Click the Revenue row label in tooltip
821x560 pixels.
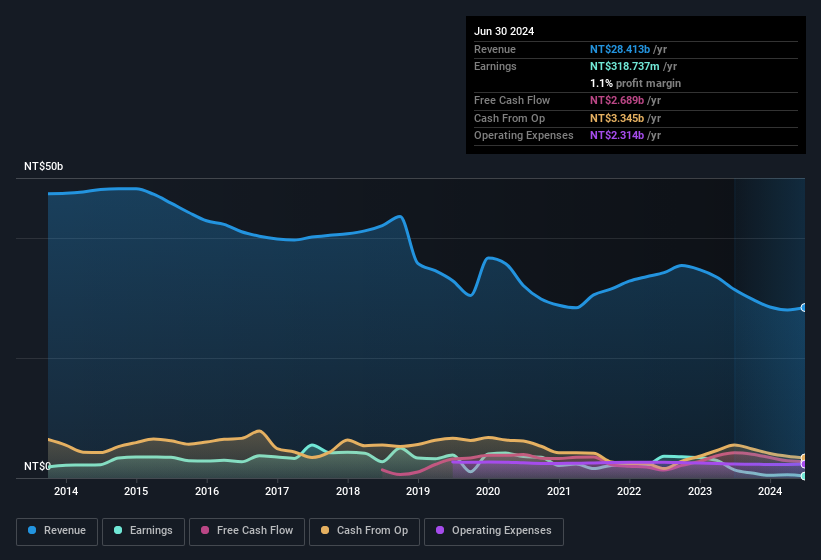pyautogui.click(x=495, y=49)
